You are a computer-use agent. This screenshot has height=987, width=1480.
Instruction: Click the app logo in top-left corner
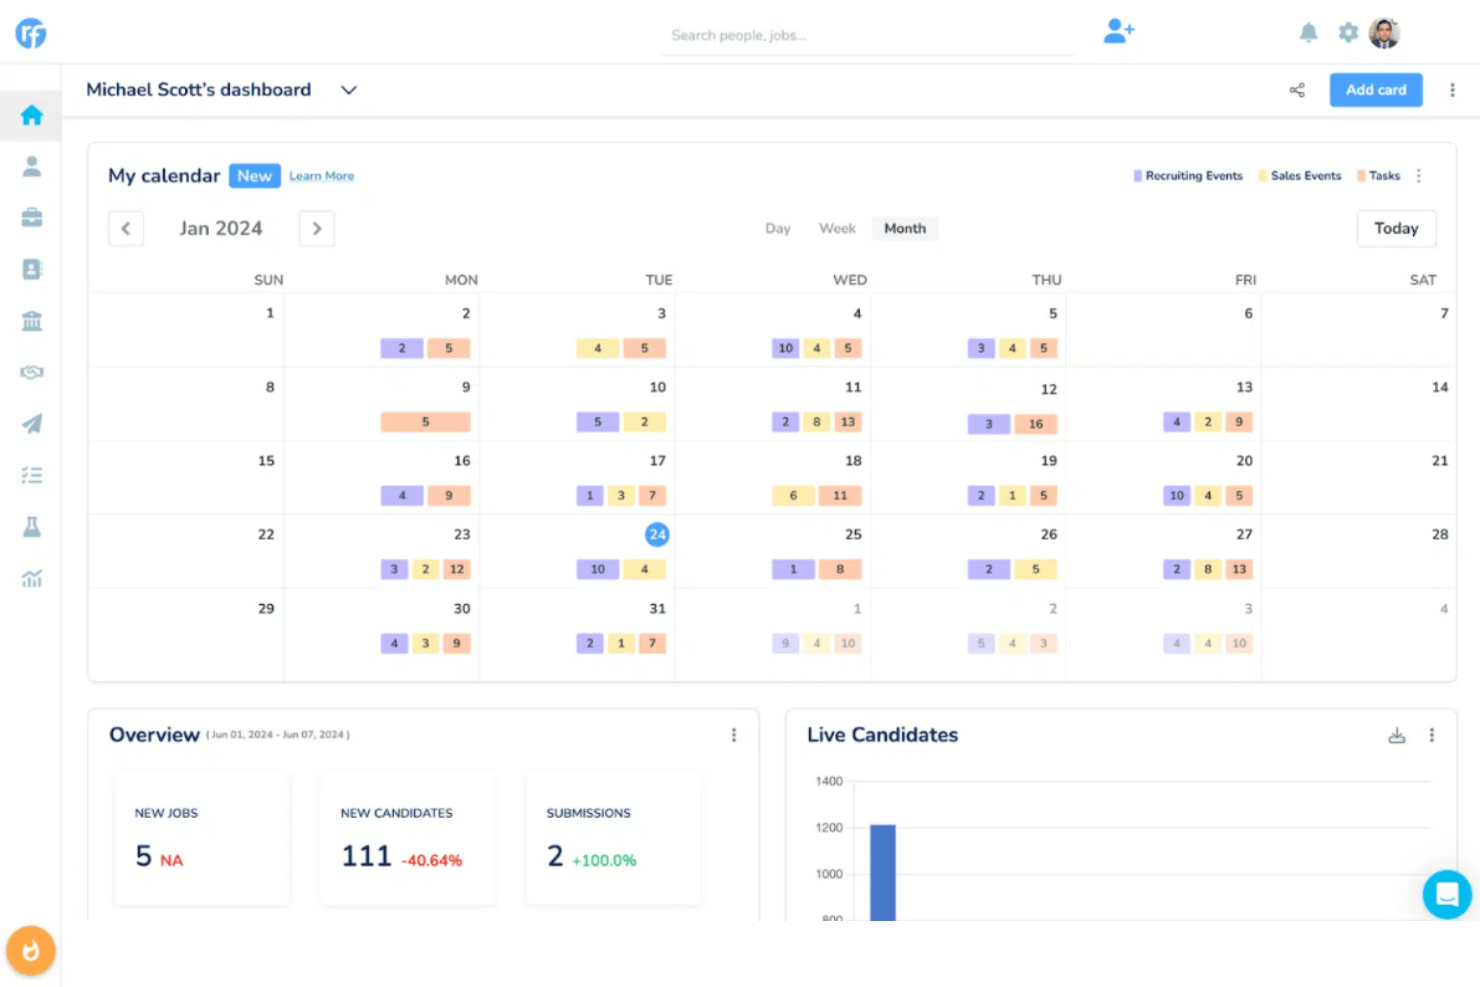(x=31, y=33)
